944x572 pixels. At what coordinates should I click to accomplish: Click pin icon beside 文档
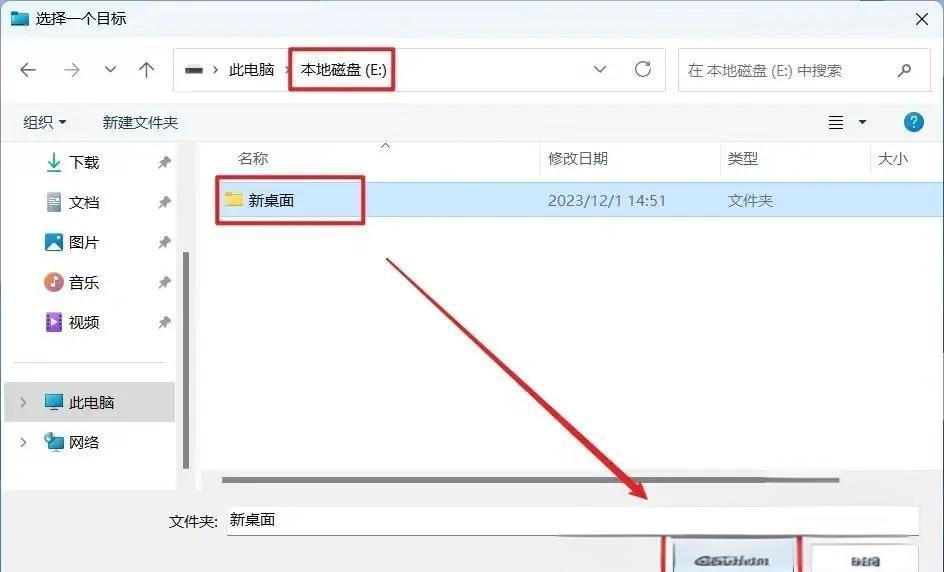click(x=164, y=202)
